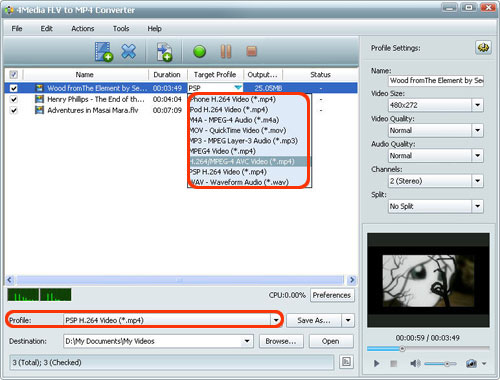
Task: Start conversion with green round button
Action: (x=199, y=52)
